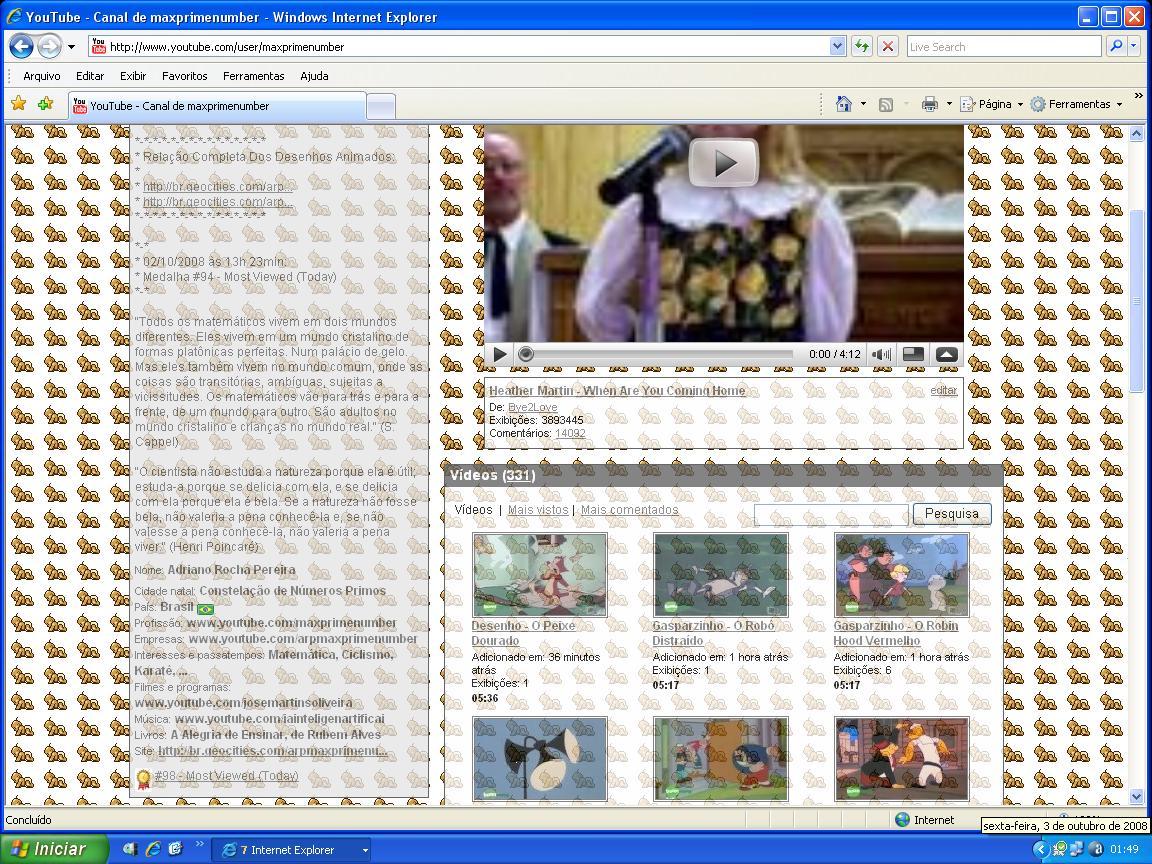The height and width of the screenshot is (864, 1152).
Task: Click the large play overlay on video
Action: click(723, 162)
